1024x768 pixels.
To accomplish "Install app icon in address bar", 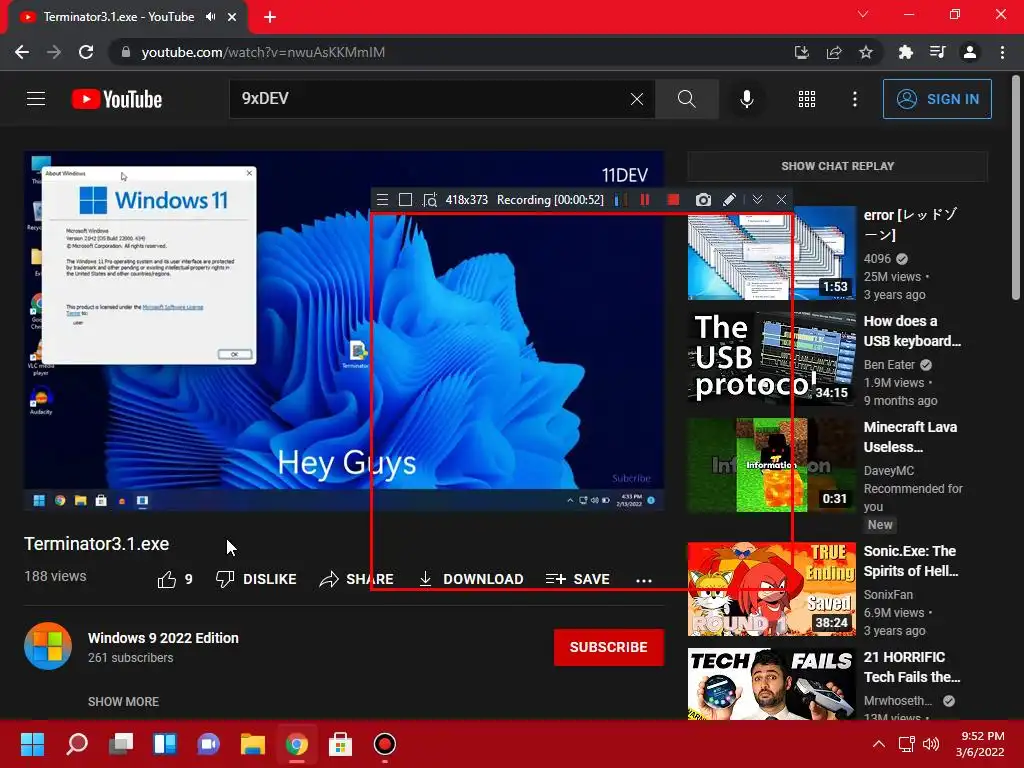I will (801, 52).
